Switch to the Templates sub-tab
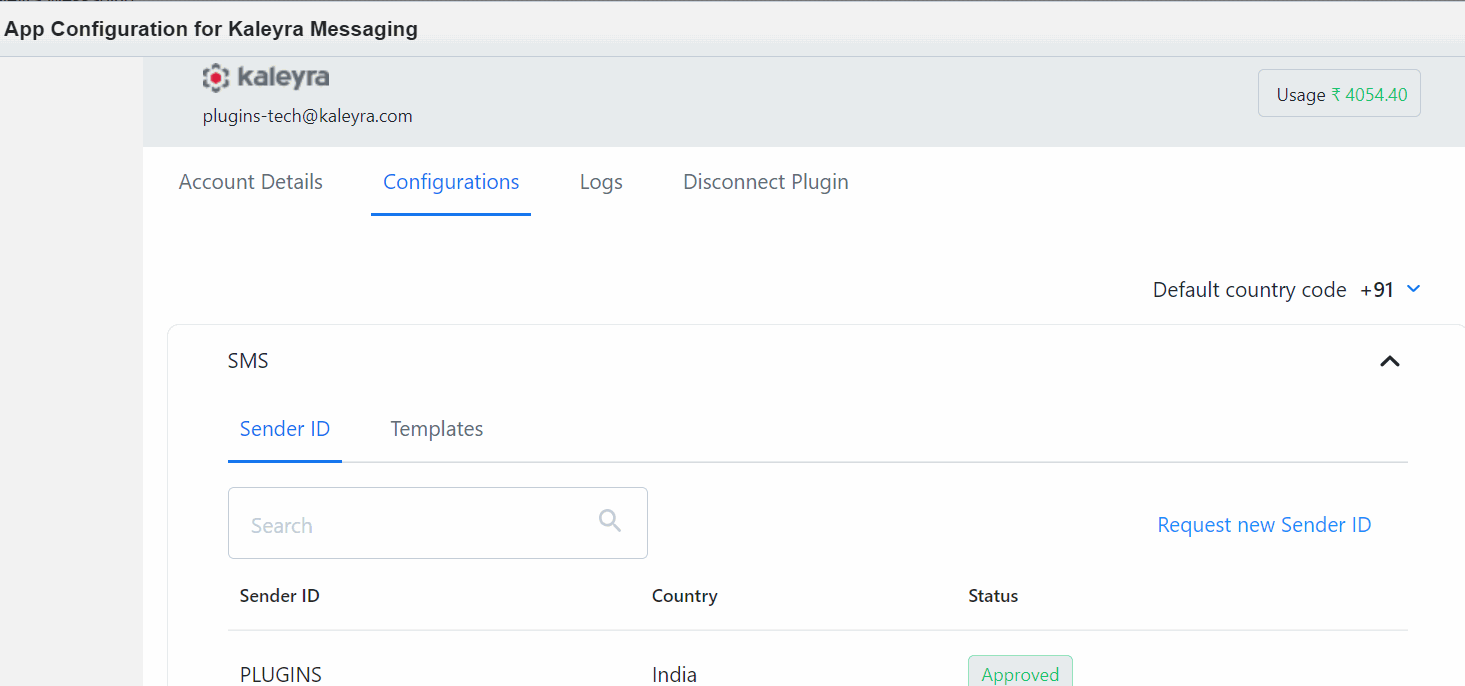Viewport: 1465px width, 686px height. pos(437,429)
